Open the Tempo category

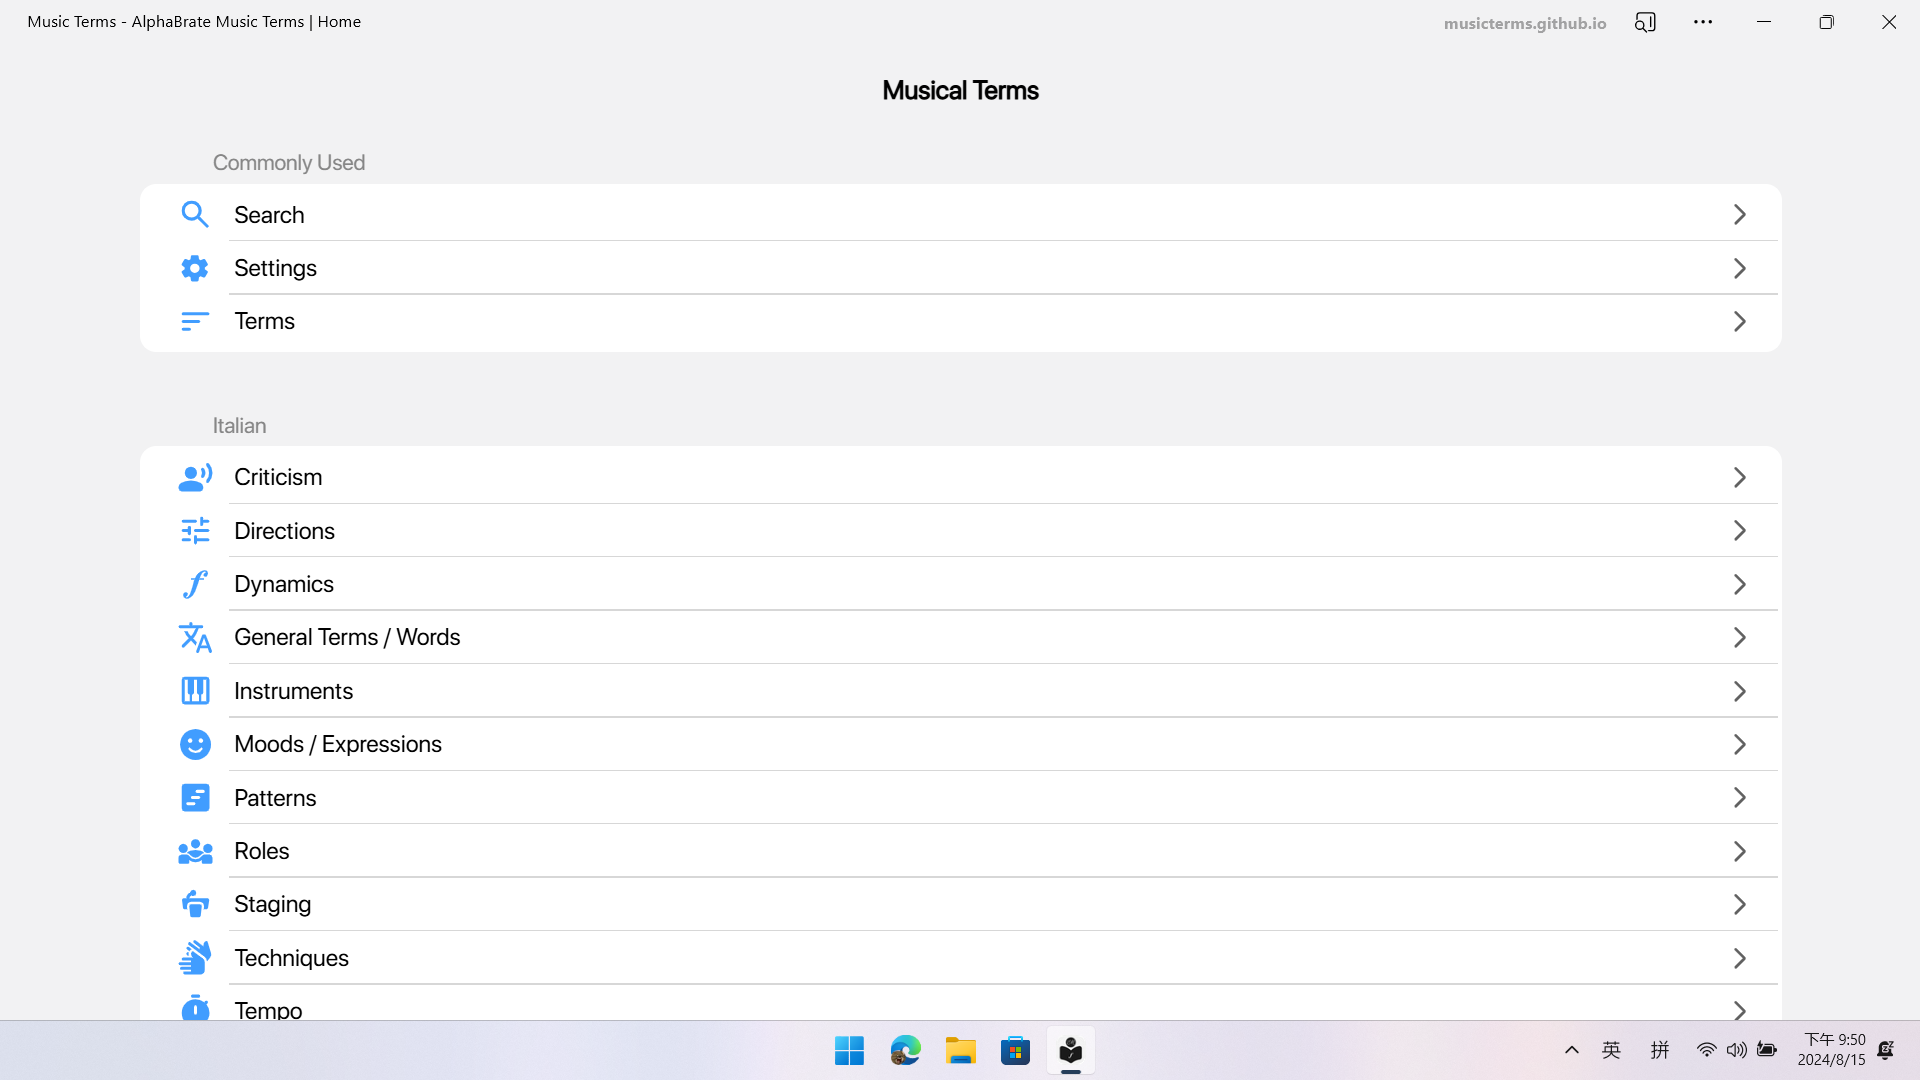268,1010
